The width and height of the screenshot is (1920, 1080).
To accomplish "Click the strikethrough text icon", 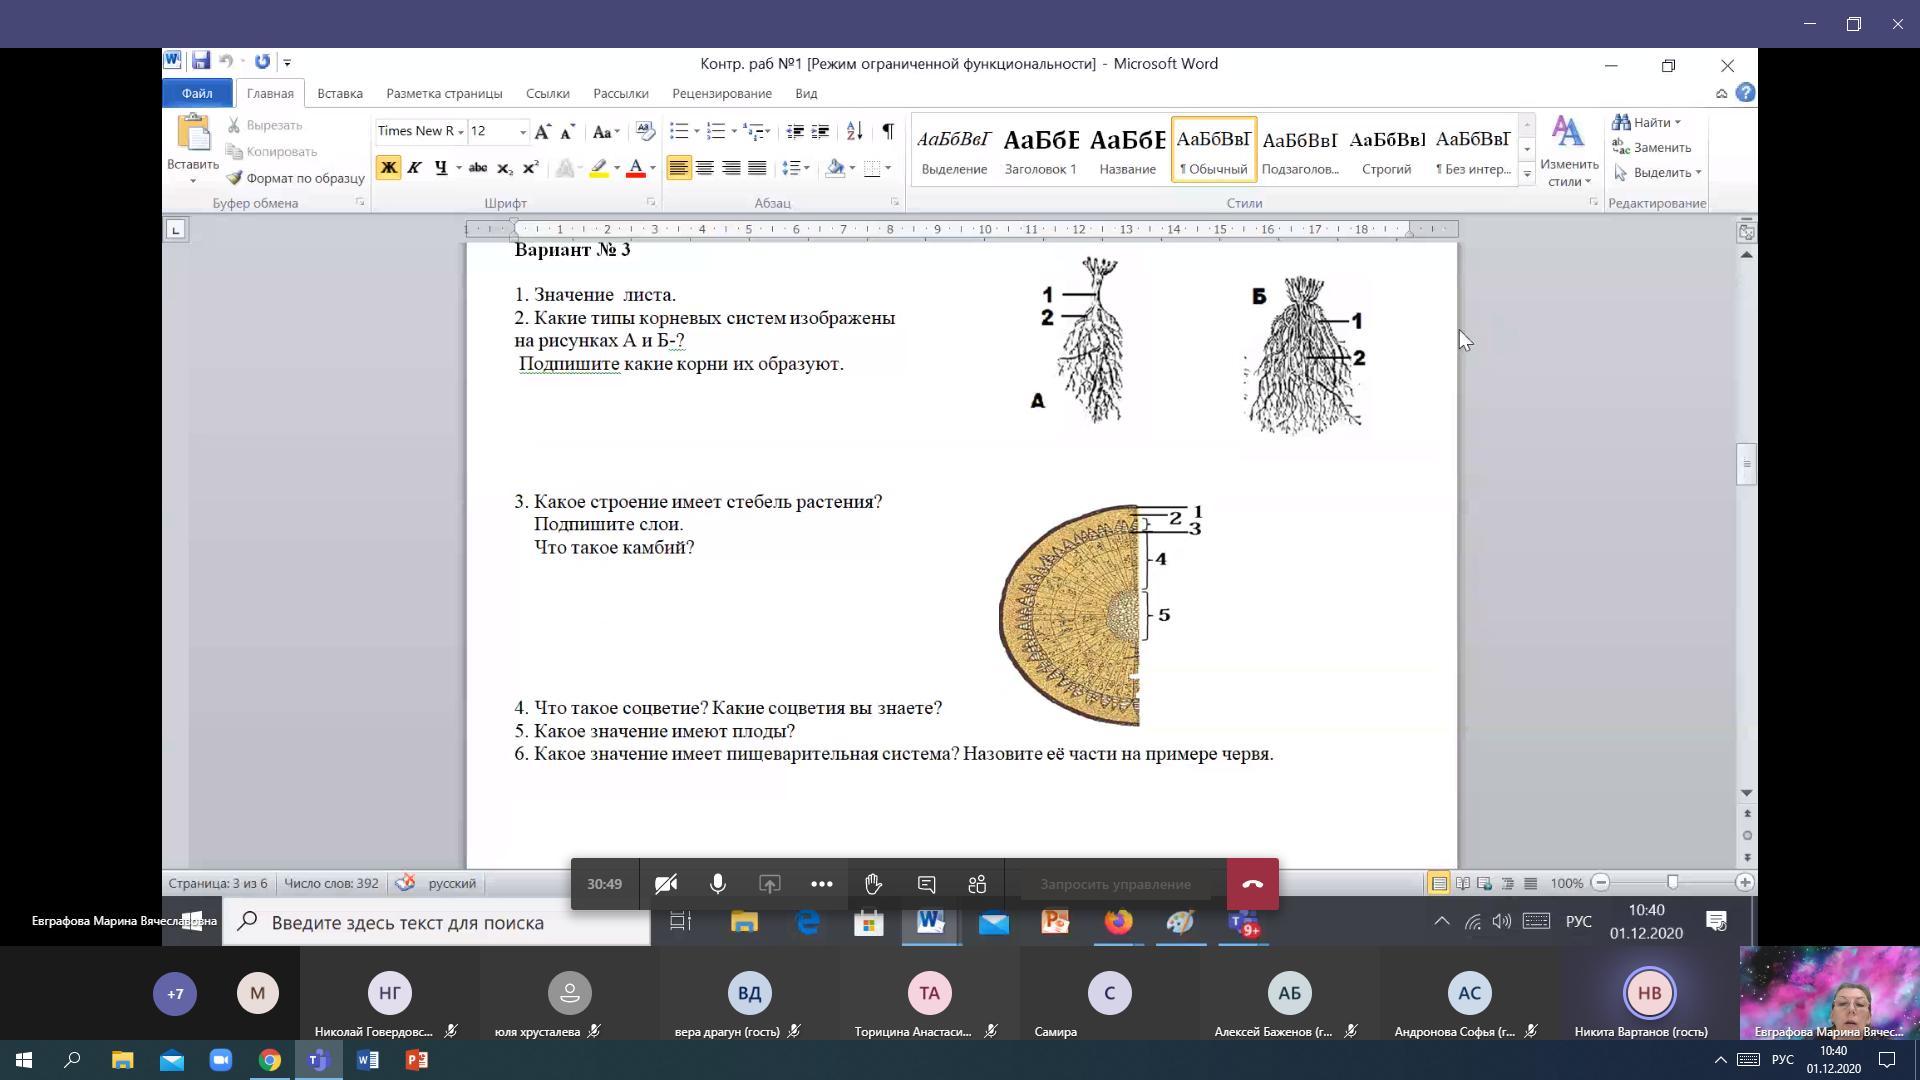I will tap(478, 168).
